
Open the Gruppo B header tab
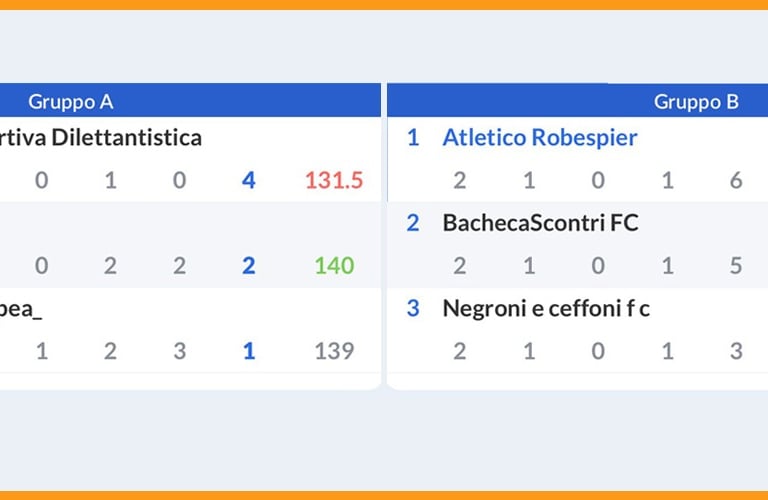tap(696, 101)
